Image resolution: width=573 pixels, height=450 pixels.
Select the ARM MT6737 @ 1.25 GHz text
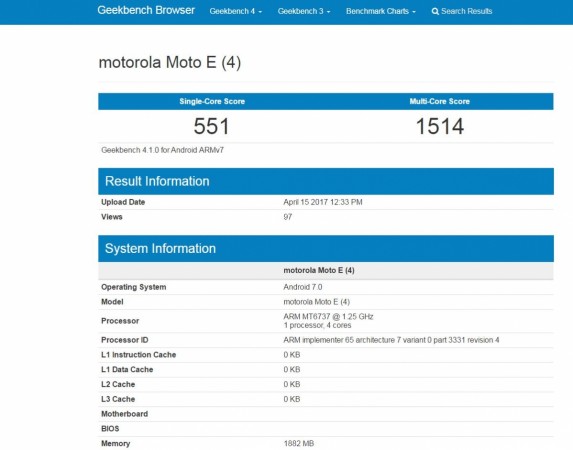[x=328, y=317]
